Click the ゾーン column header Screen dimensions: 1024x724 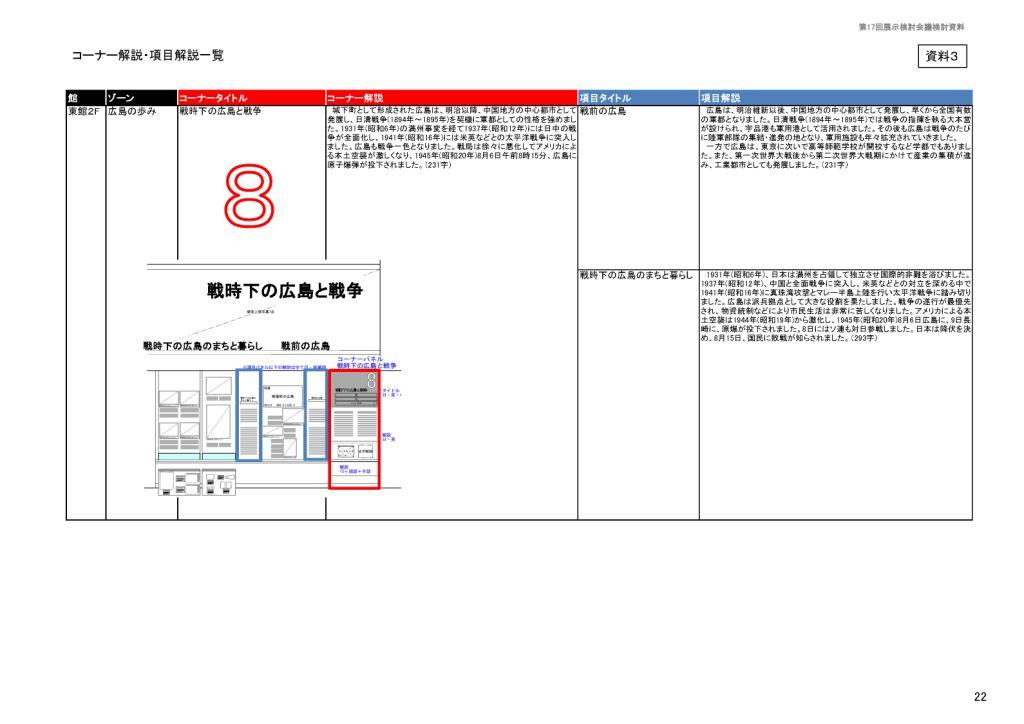(122, 98)
